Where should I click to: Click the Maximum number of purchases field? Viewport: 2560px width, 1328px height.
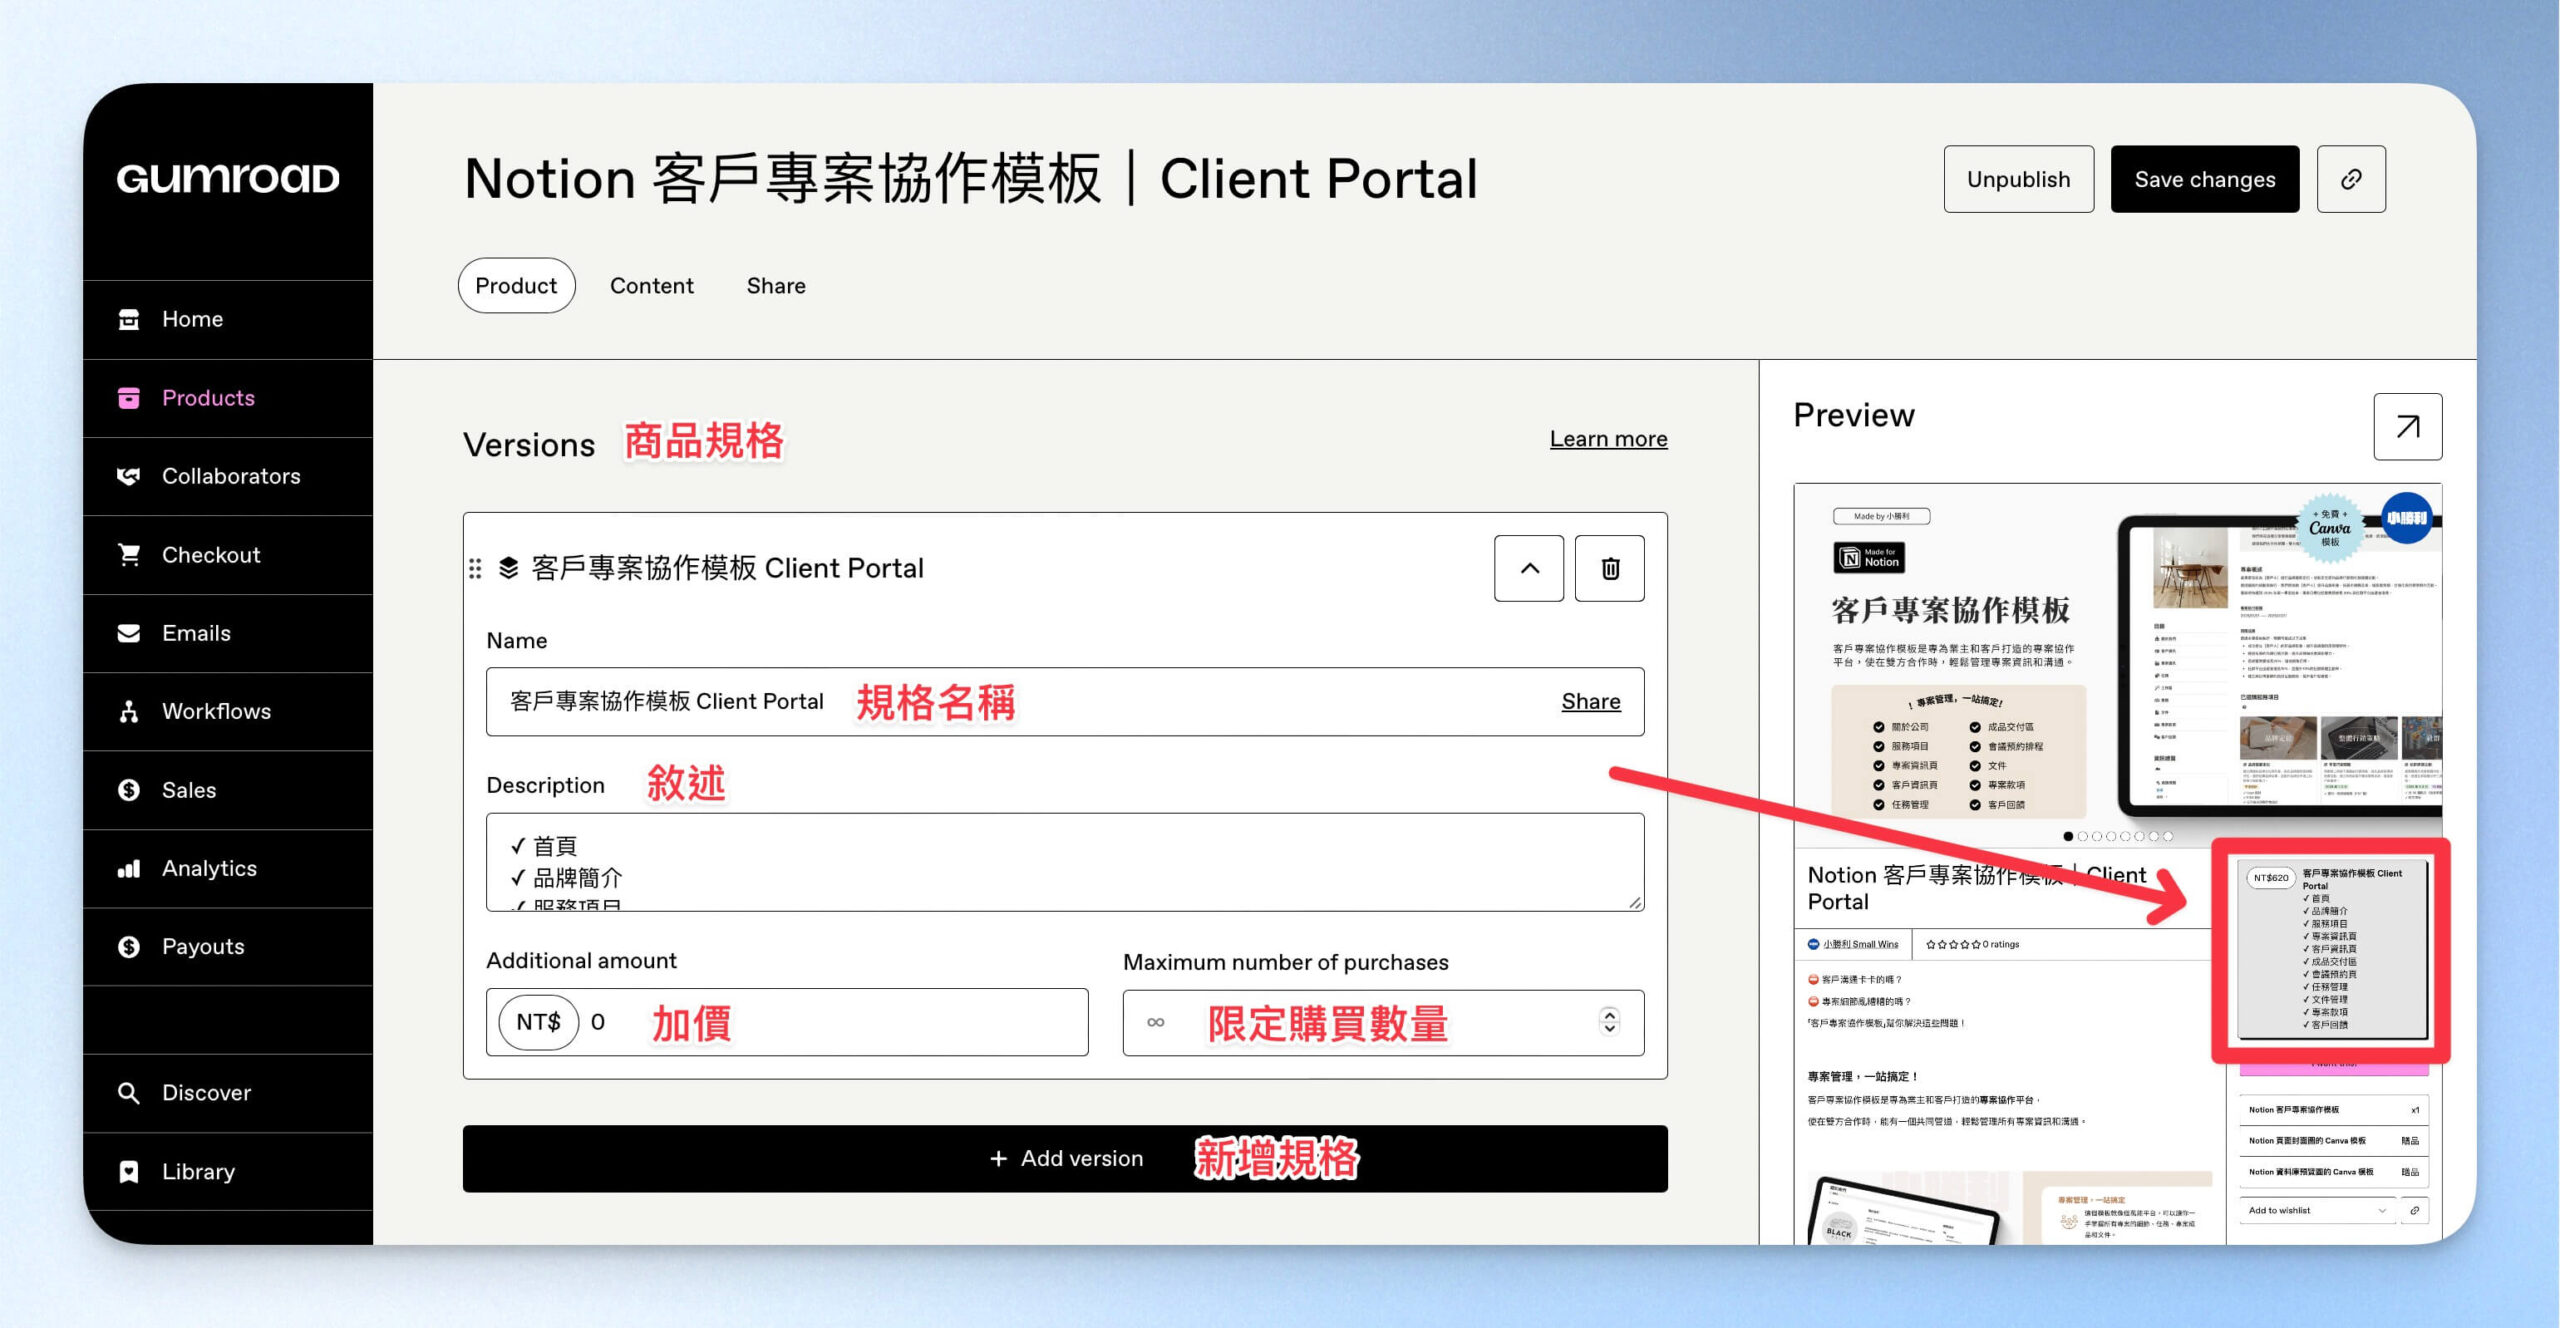coord(1383,1022)
